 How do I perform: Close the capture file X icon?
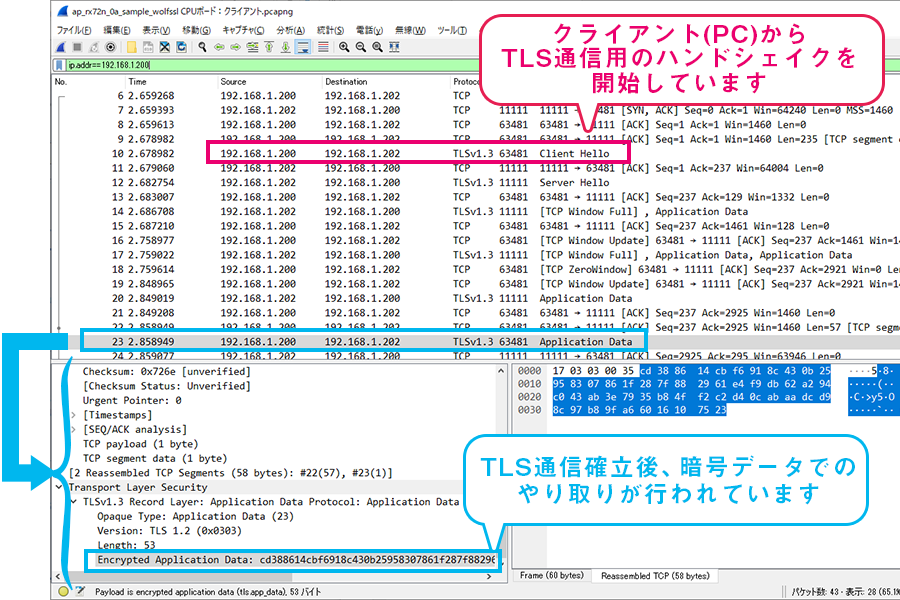tap(165, 47)
